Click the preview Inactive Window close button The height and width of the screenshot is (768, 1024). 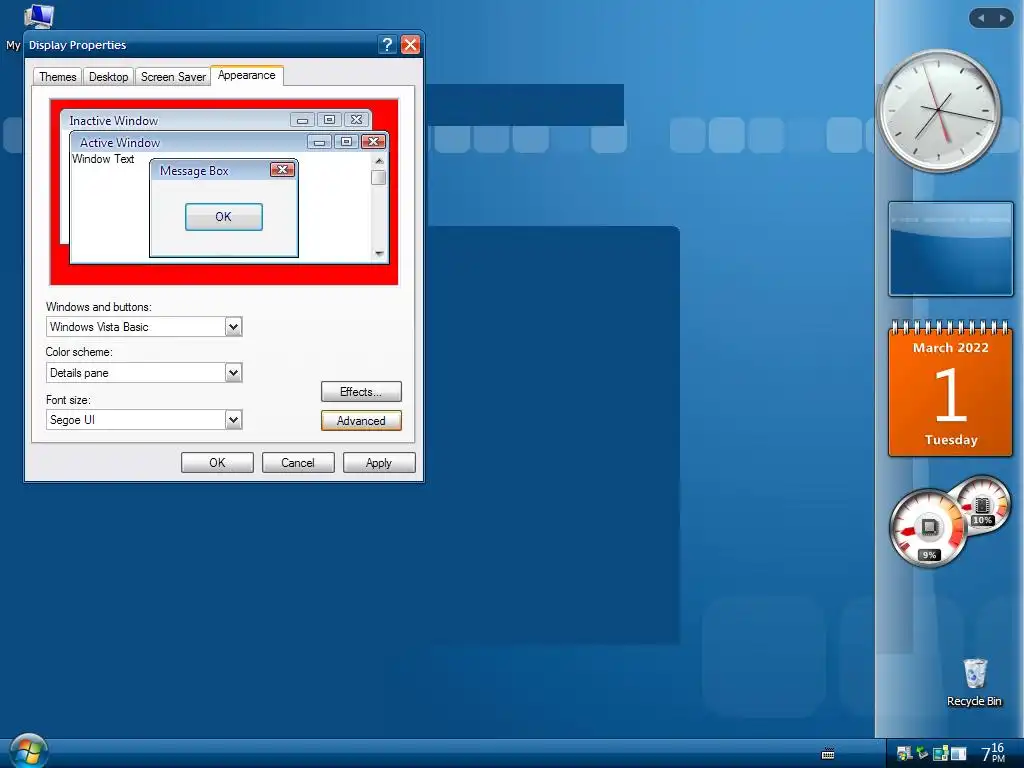356,120
